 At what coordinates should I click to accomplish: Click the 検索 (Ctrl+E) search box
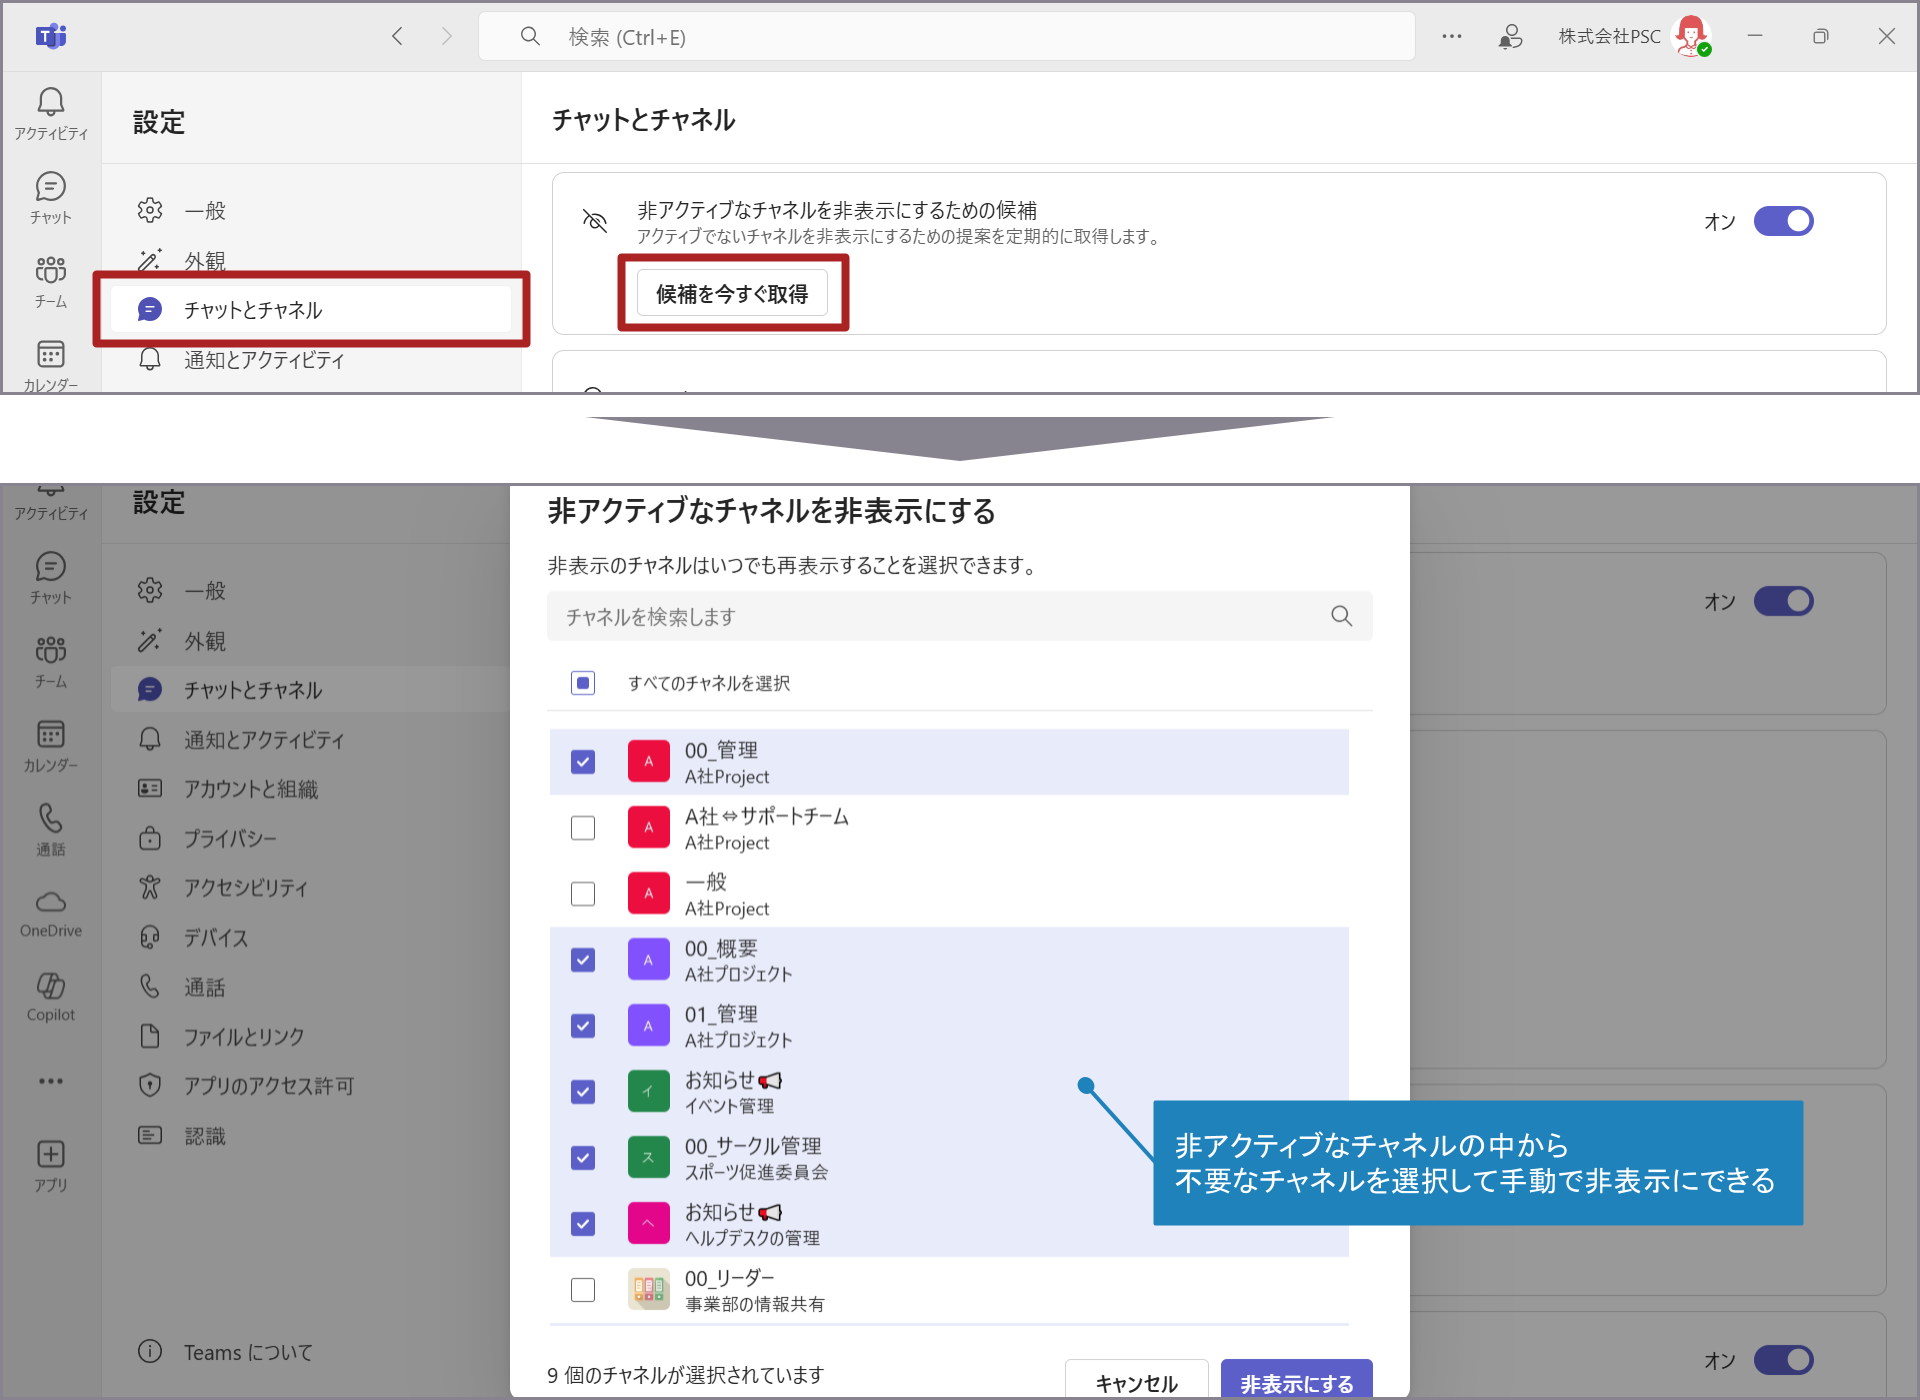click(x=947, y=37)
